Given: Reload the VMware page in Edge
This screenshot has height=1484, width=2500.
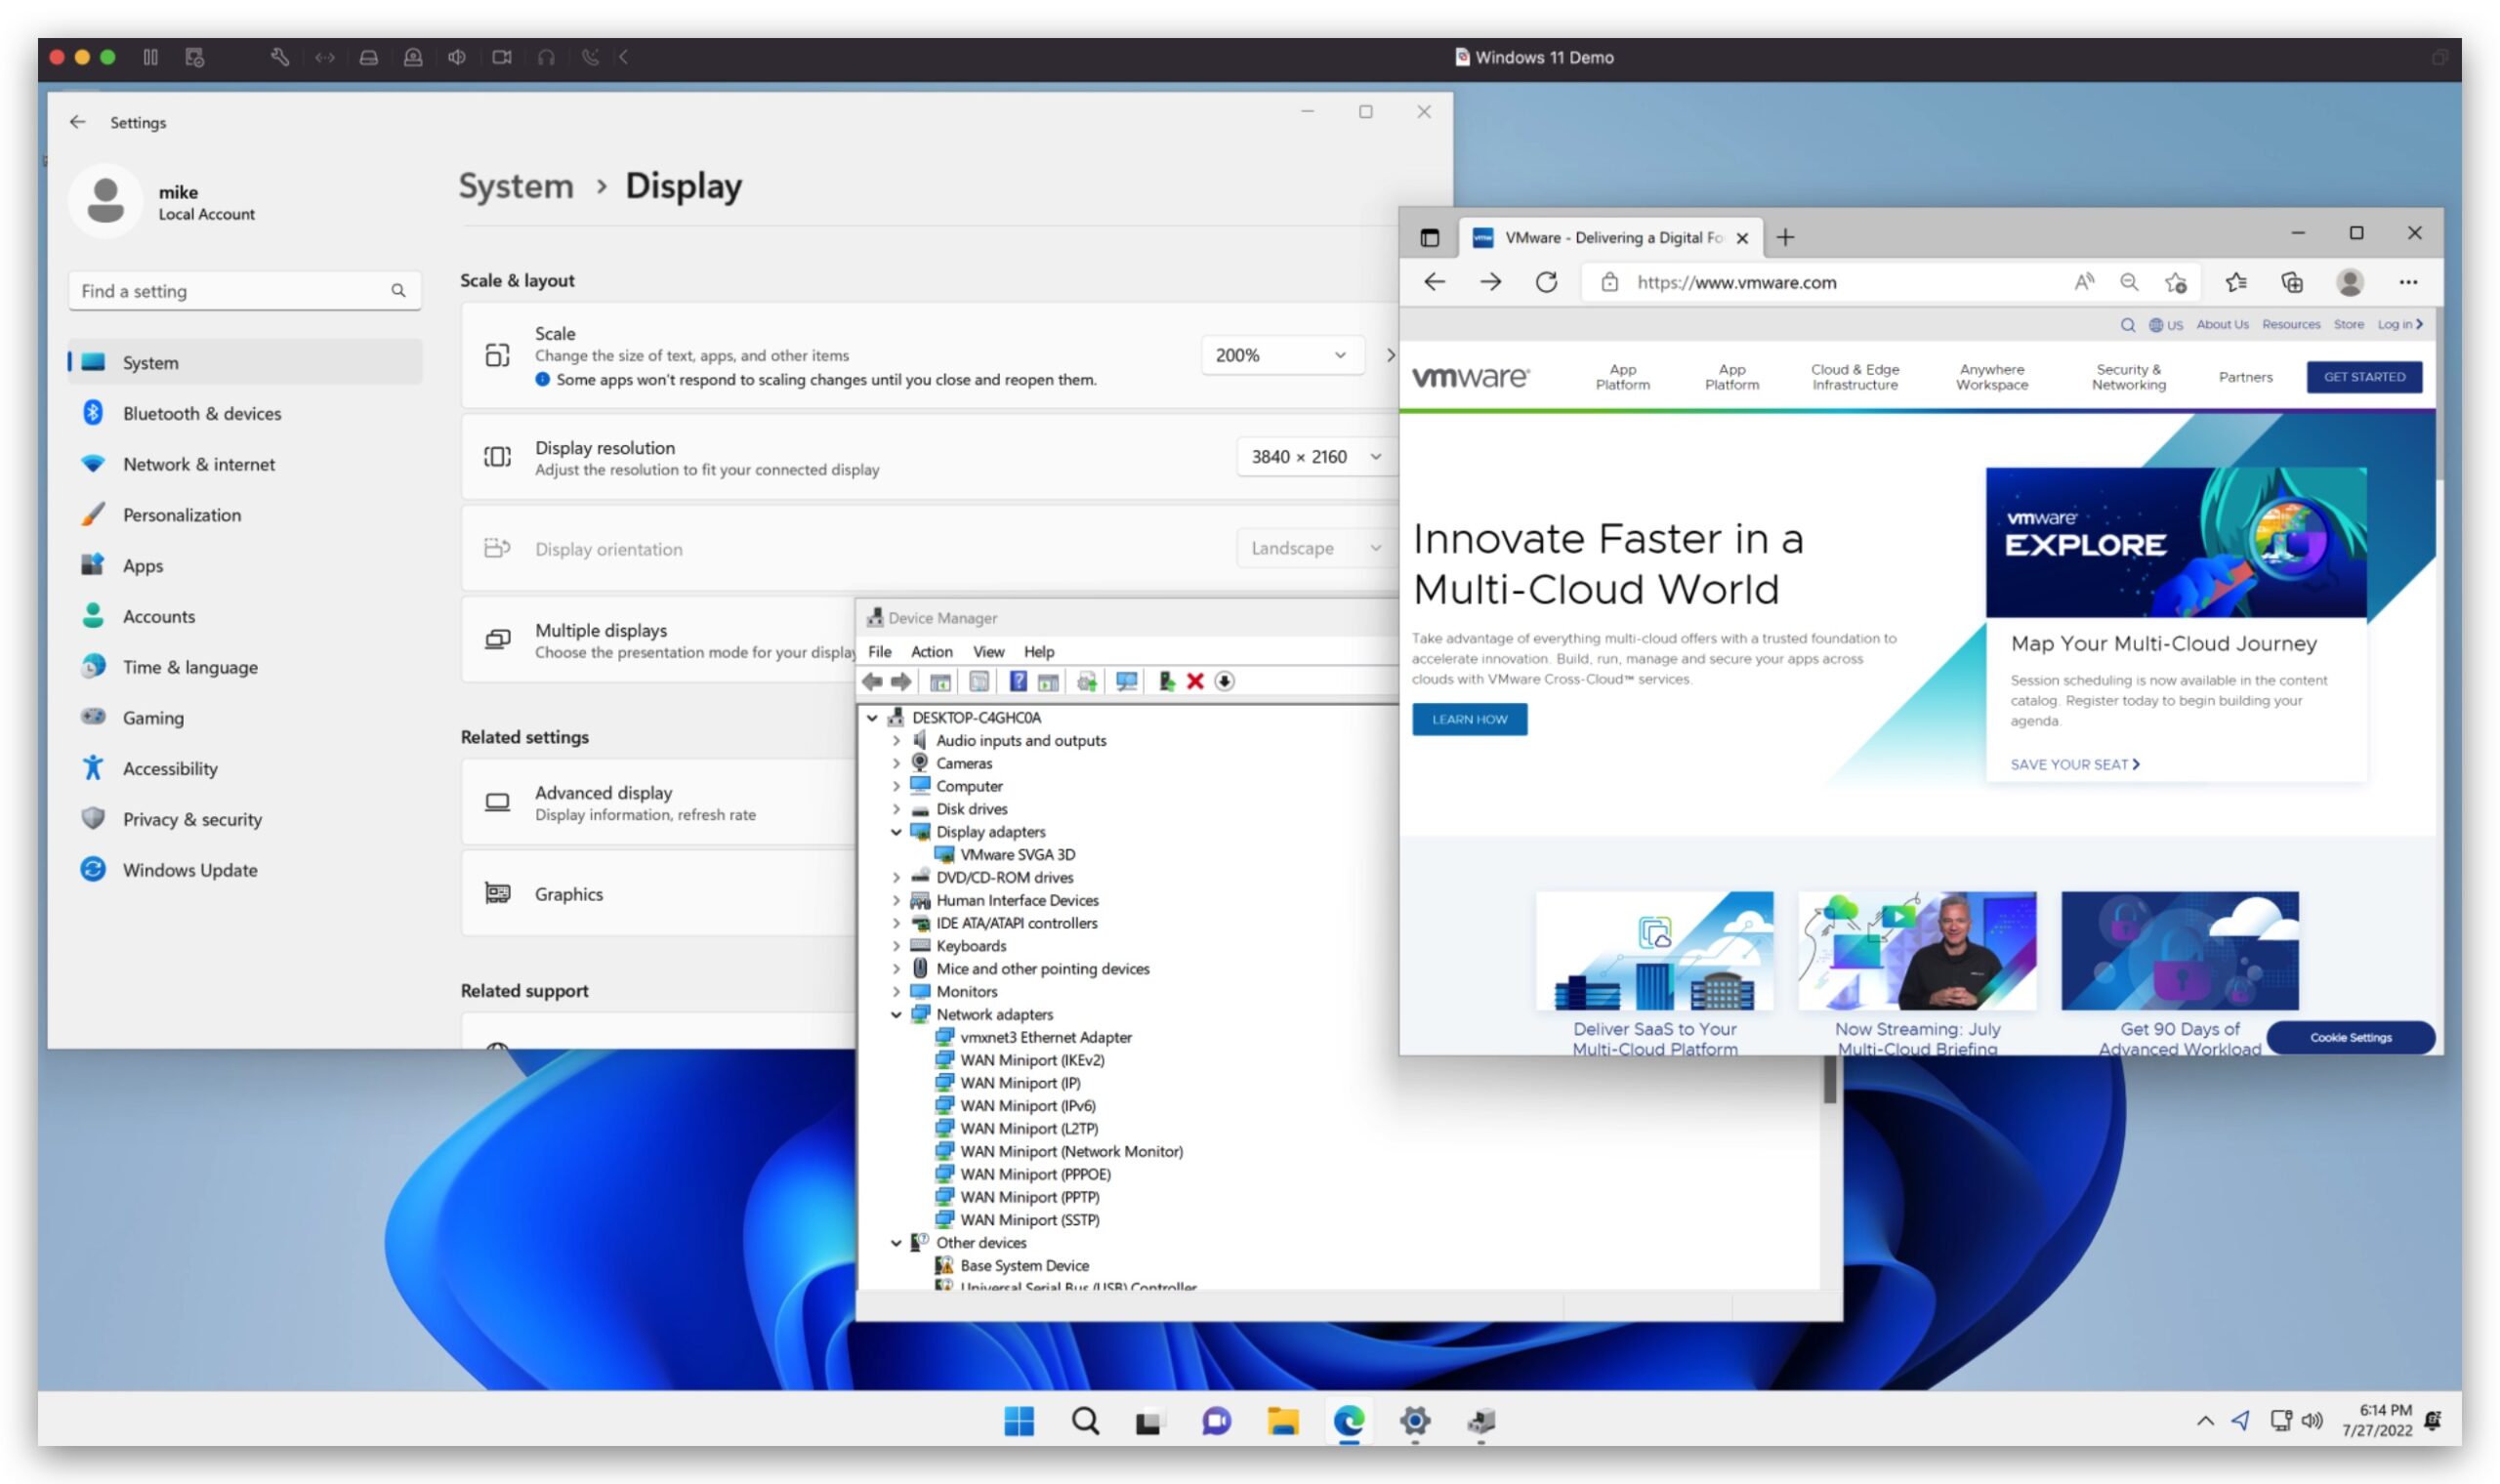Looking at the screenshot, I should (x=1546, y=282).
